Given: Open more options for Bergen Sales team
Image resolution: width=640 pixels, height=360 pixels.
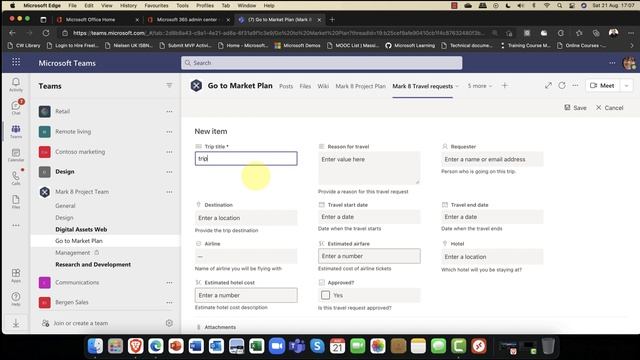Looking at the screenshot, I should 169,302.
